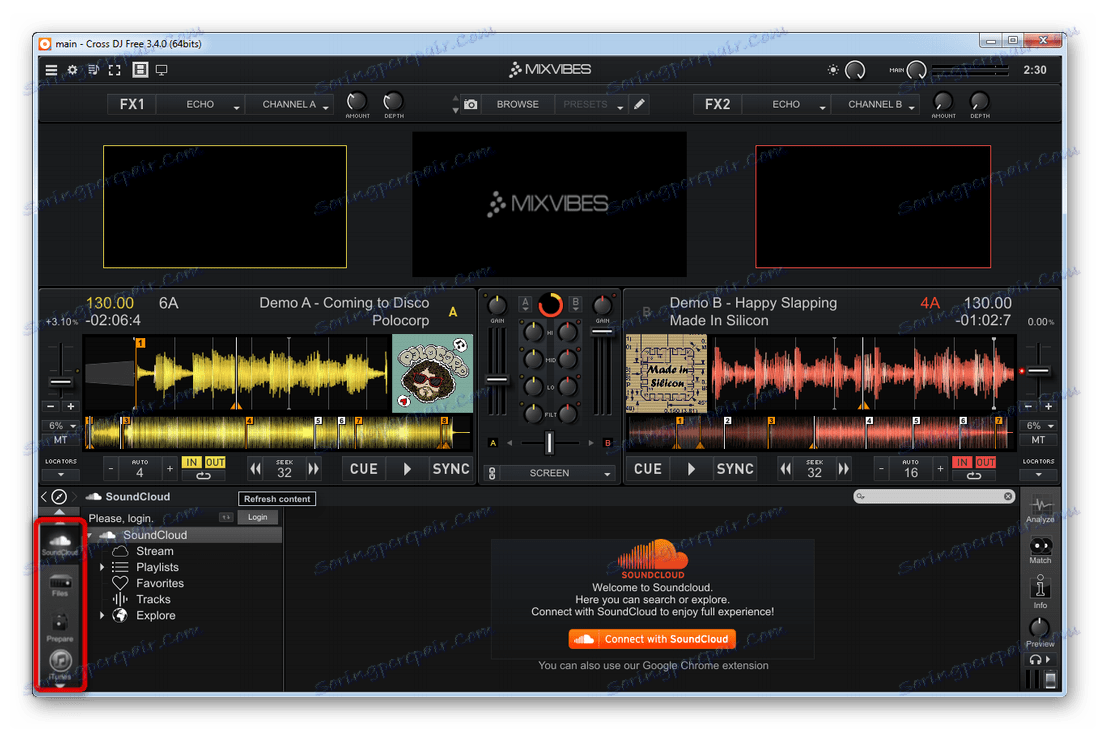Open CHANNEL B routing dropdown
Viewport: 1100px width, 730px height.
[x=876, y=104]
